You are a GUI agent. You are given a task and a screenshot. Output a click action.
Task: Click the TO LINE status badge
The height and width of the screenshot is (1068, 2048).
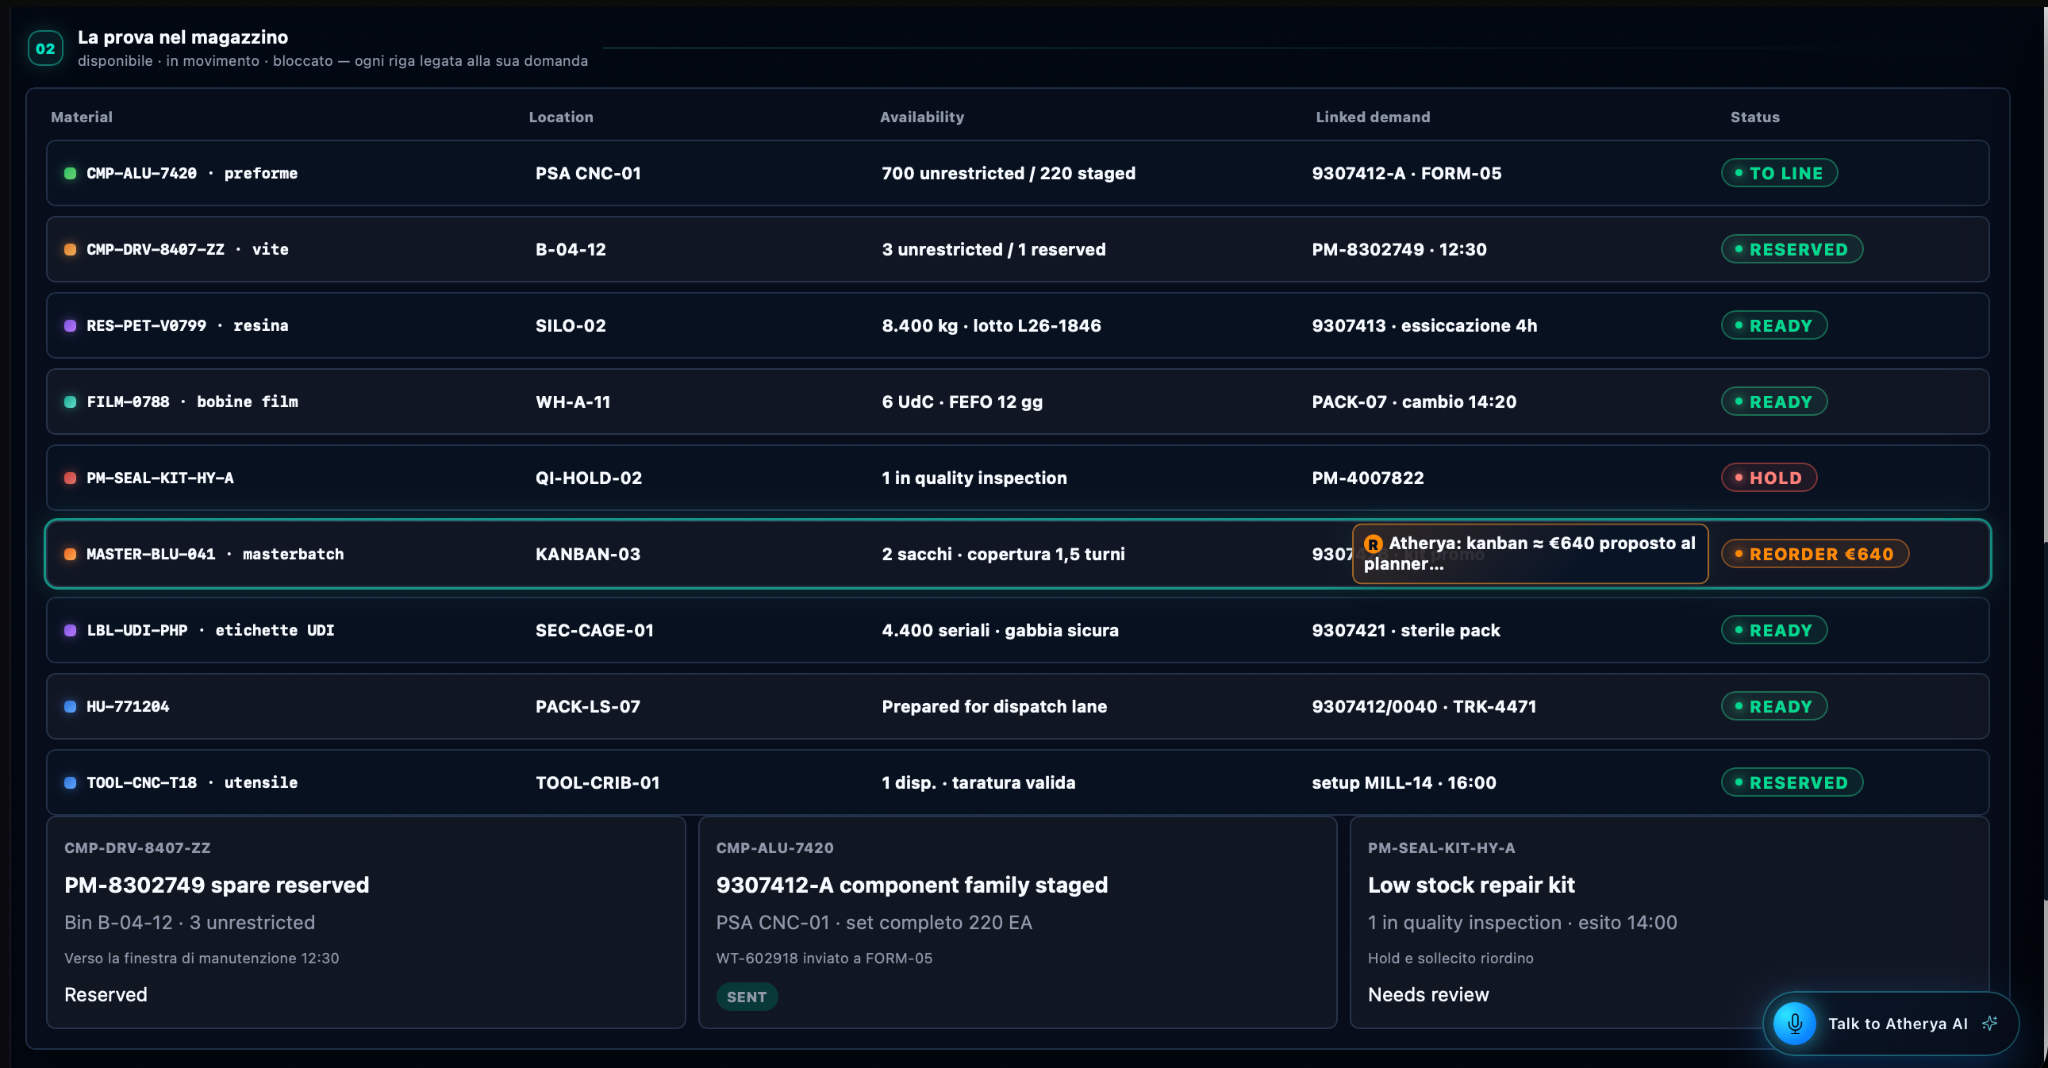(1779, 173)
